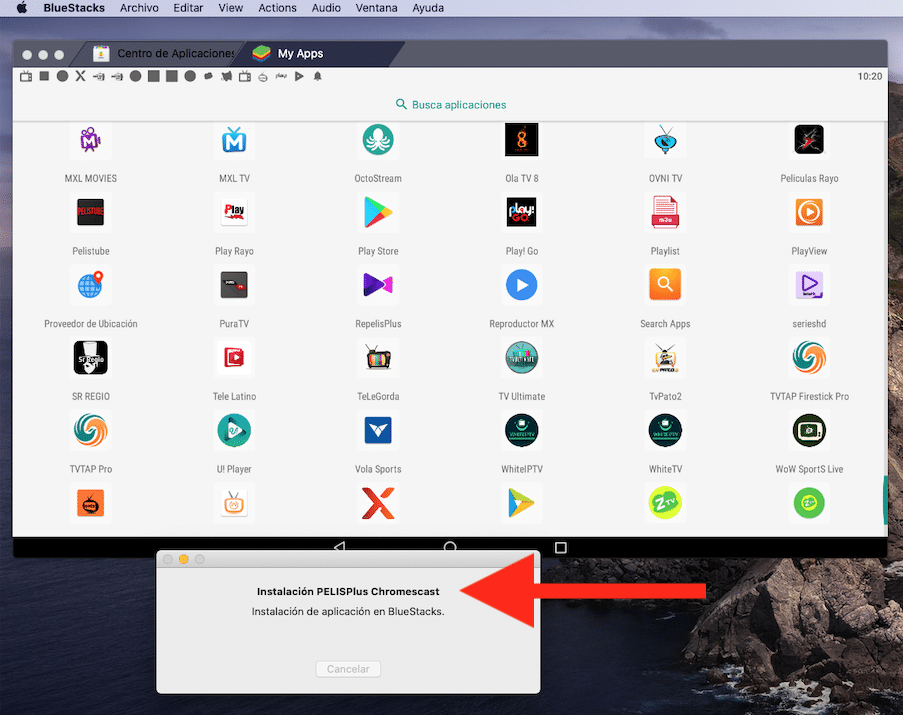Viewport: 903px width, 715px height.
Task: Launch the MXL TV app
Action: coord(234,140)
